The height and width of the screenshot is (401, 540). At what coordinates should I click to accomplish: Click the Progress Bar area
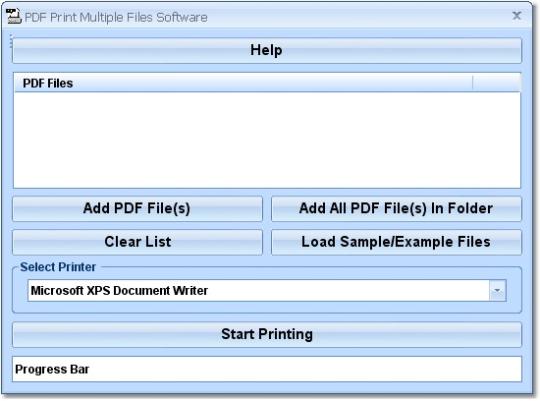[x=267, y=369]
